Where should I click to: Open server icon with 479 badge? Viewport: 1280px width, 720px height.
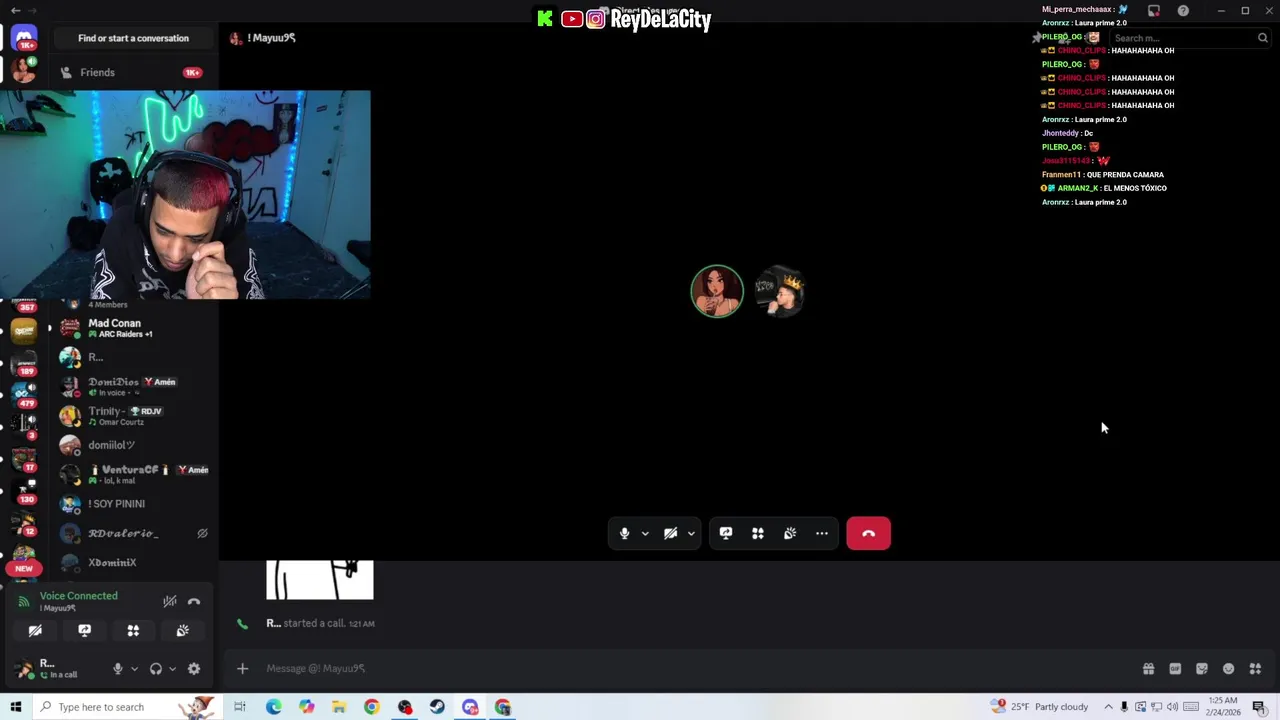(x=24, y=393)
